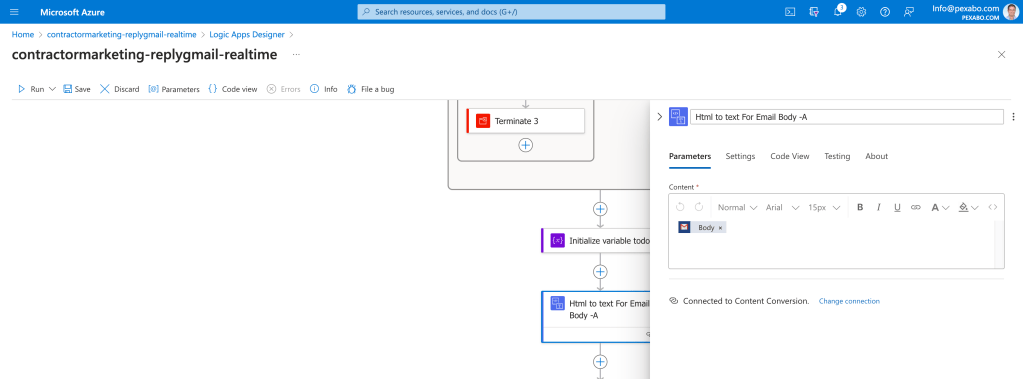The width and height of the screenshot is (1023, 379).
Task: Open the Azure portal hamburger menu
Action: [14, 12]
